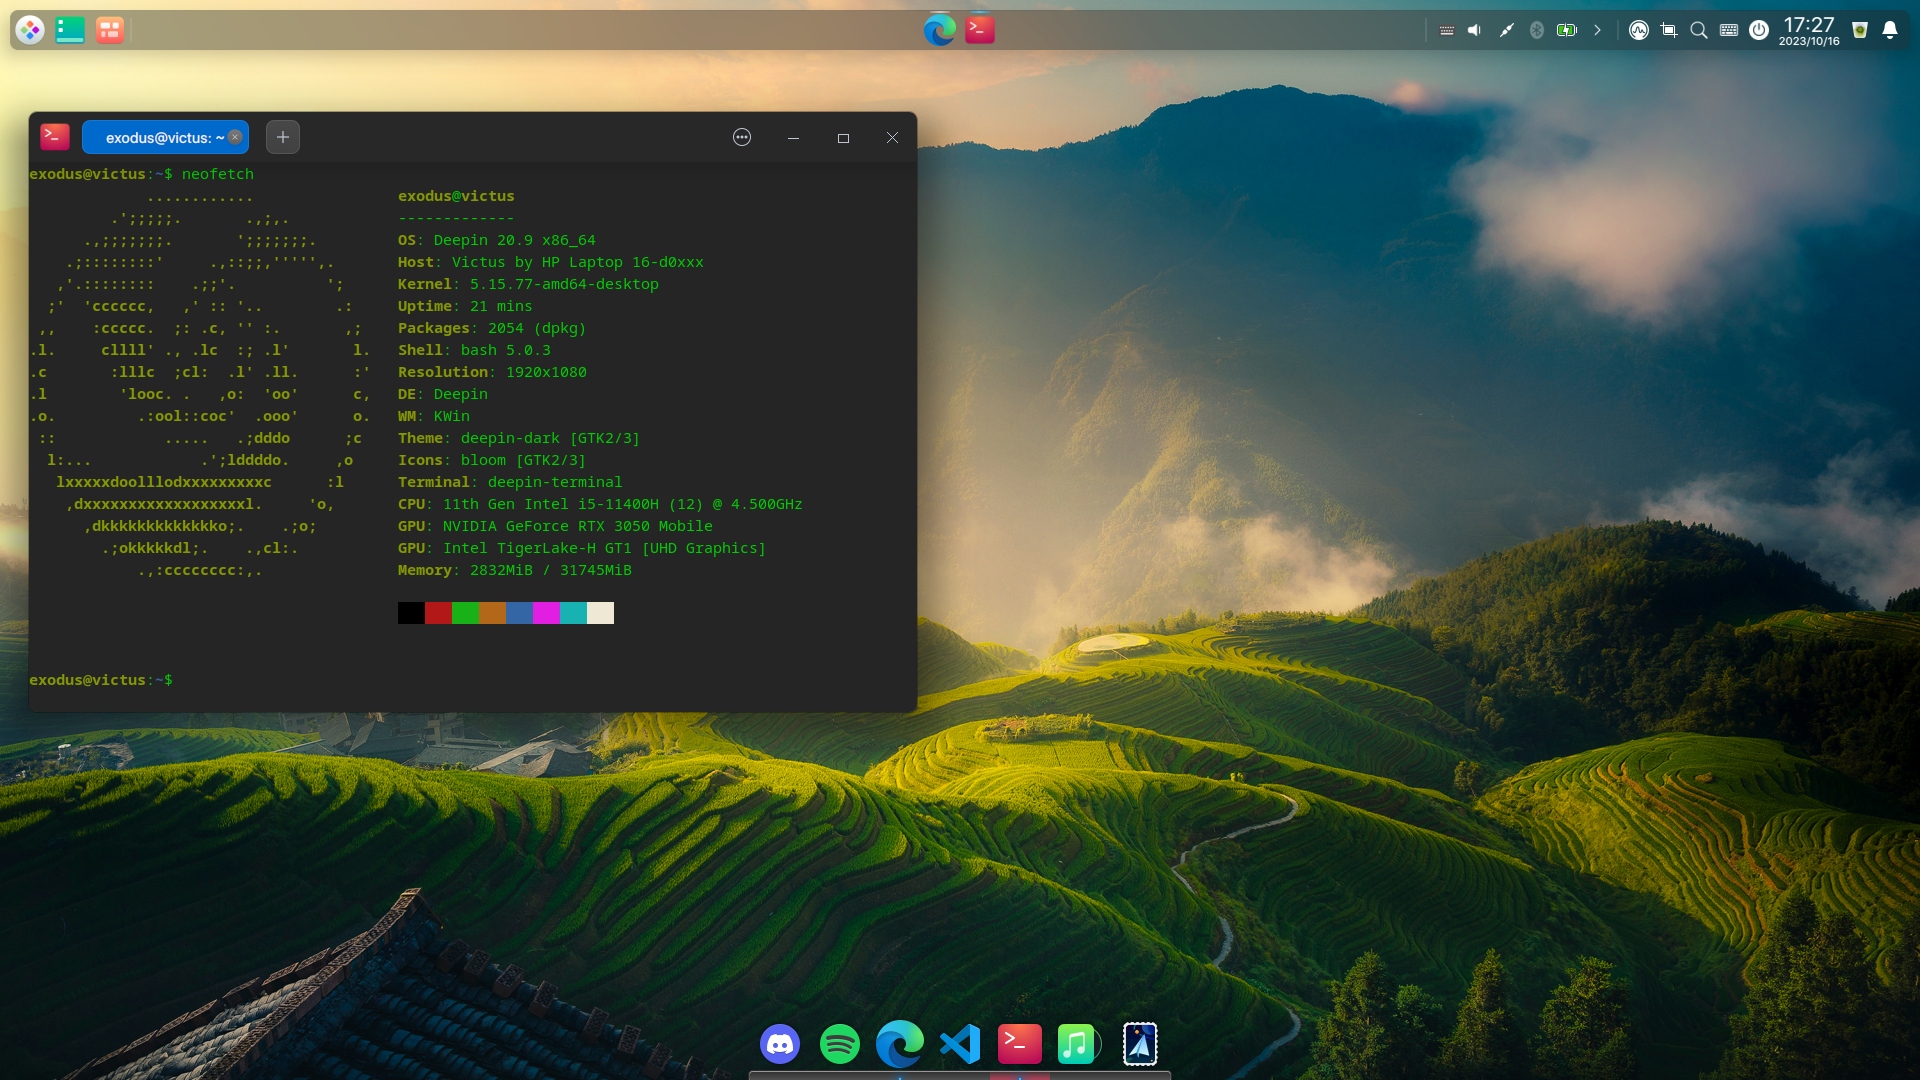Image resolution: width=1920 pixels, height=1080 pixels.
Task: Click the system monitor tray icon
Action: (1638, 30)
